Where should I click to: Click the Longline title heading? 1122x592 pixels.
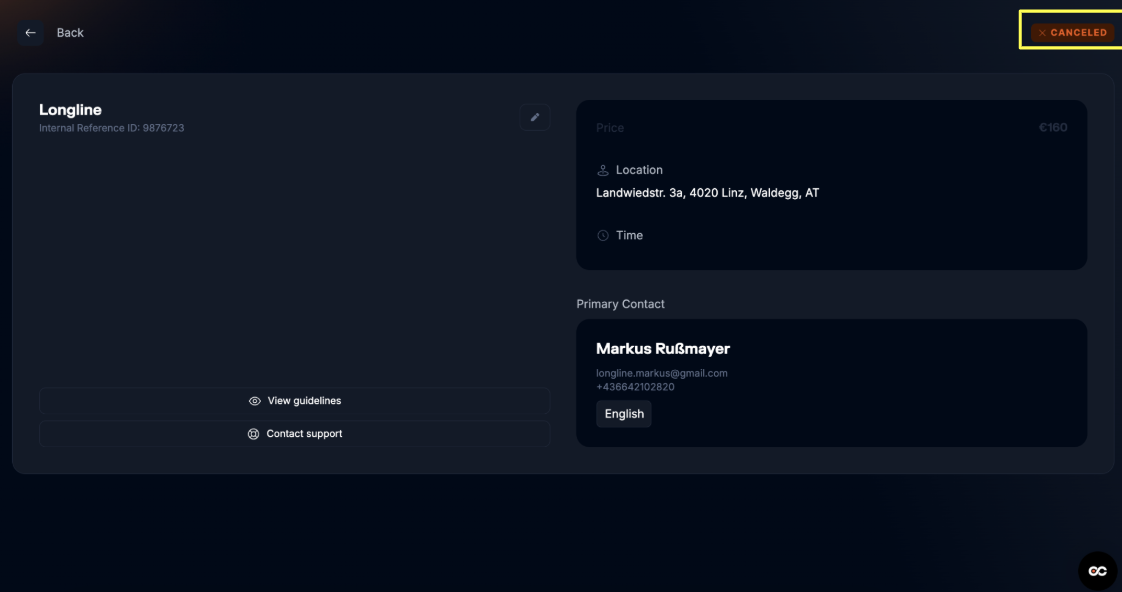(70, 110)
